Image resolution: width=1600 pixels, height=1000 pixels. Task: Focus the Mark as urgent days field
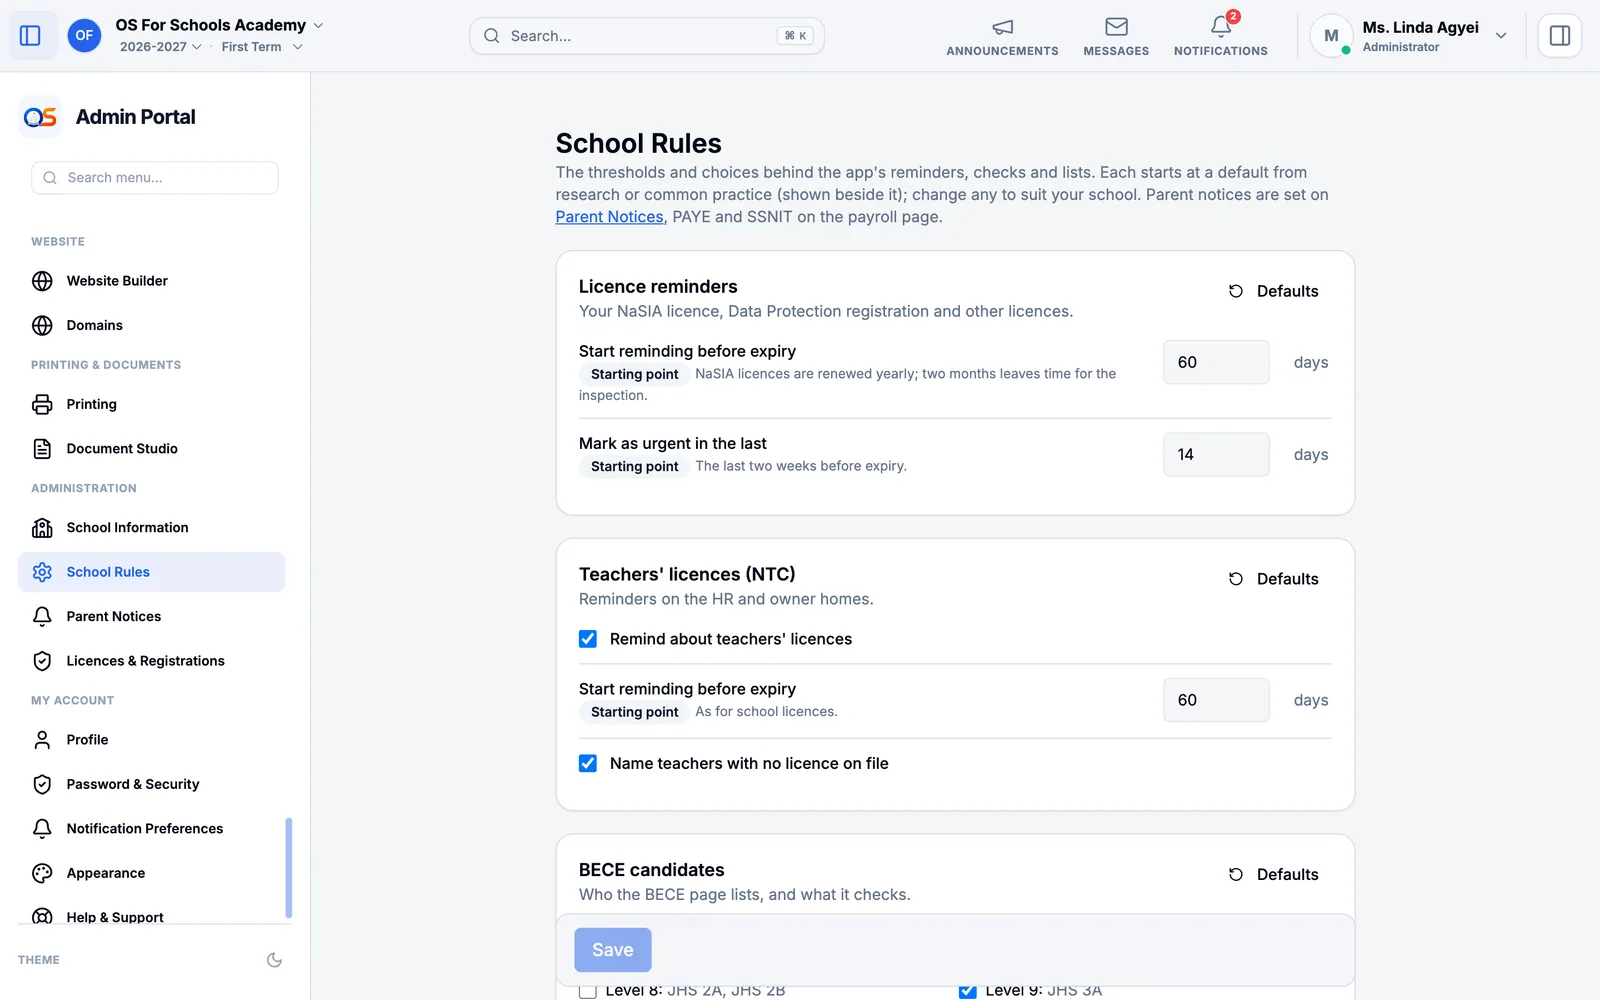pyautogui.click(x=1216, y=455)
